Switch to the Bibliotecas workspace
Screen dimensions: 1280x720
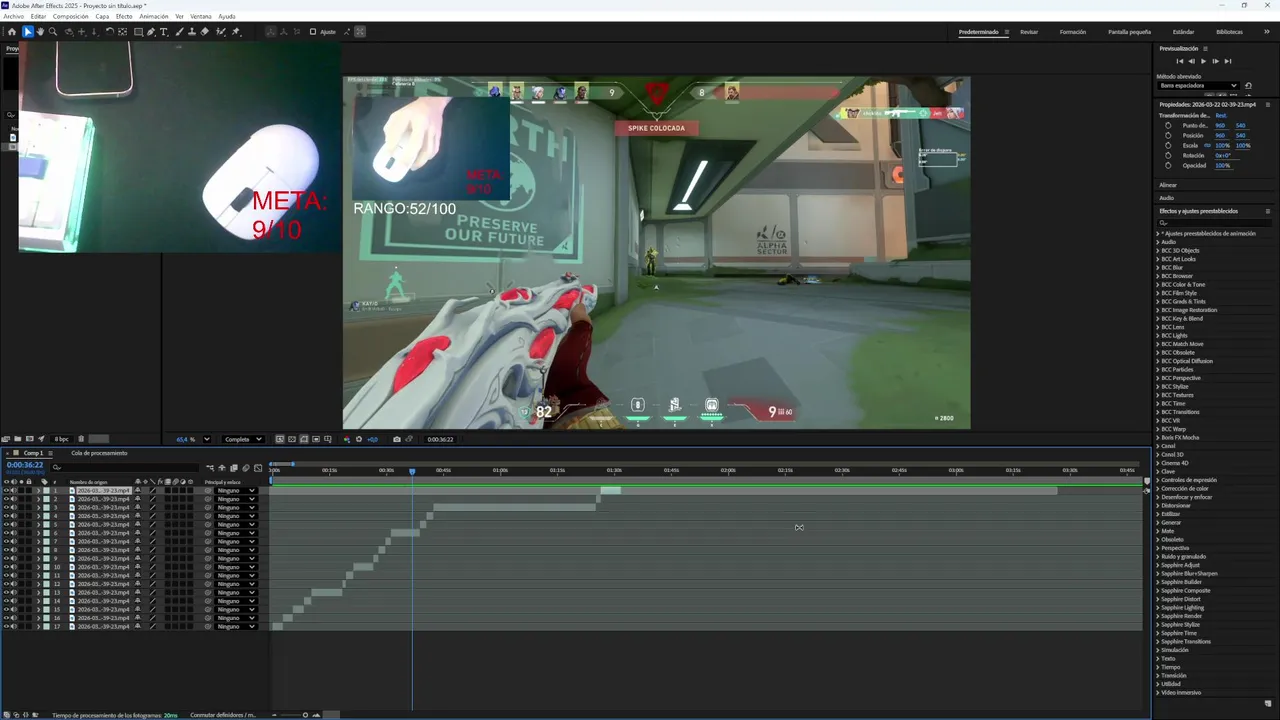(x=1230, y=32)
